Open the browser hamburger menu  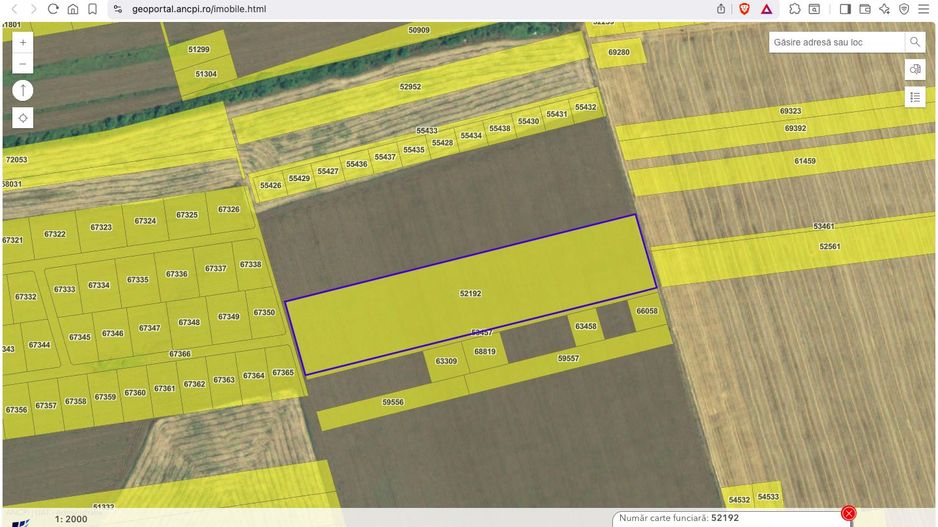coord(924,9)
